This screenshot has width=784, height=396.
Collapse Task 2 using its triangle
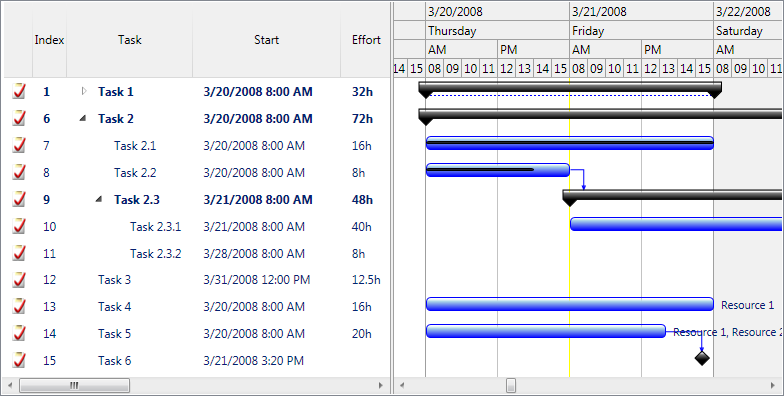click(83, 118)
